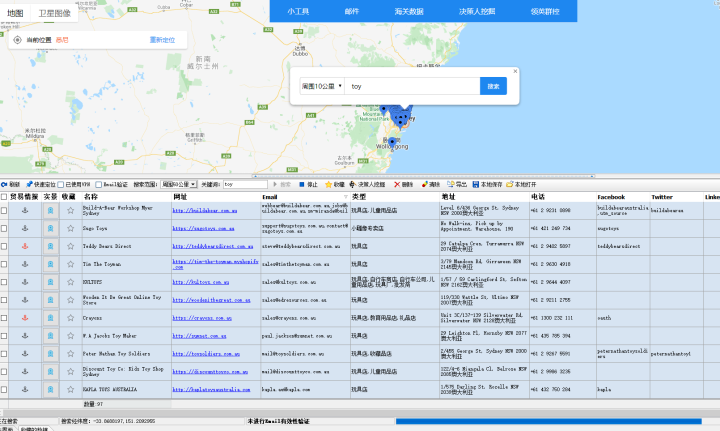Open the crayons.com.au link
This screenshot has height=431, width=720.
(202, 318)
